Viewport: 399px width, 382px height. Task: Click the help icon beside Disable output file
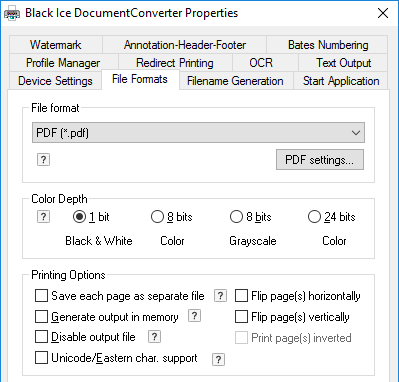(x=154, y=337)
